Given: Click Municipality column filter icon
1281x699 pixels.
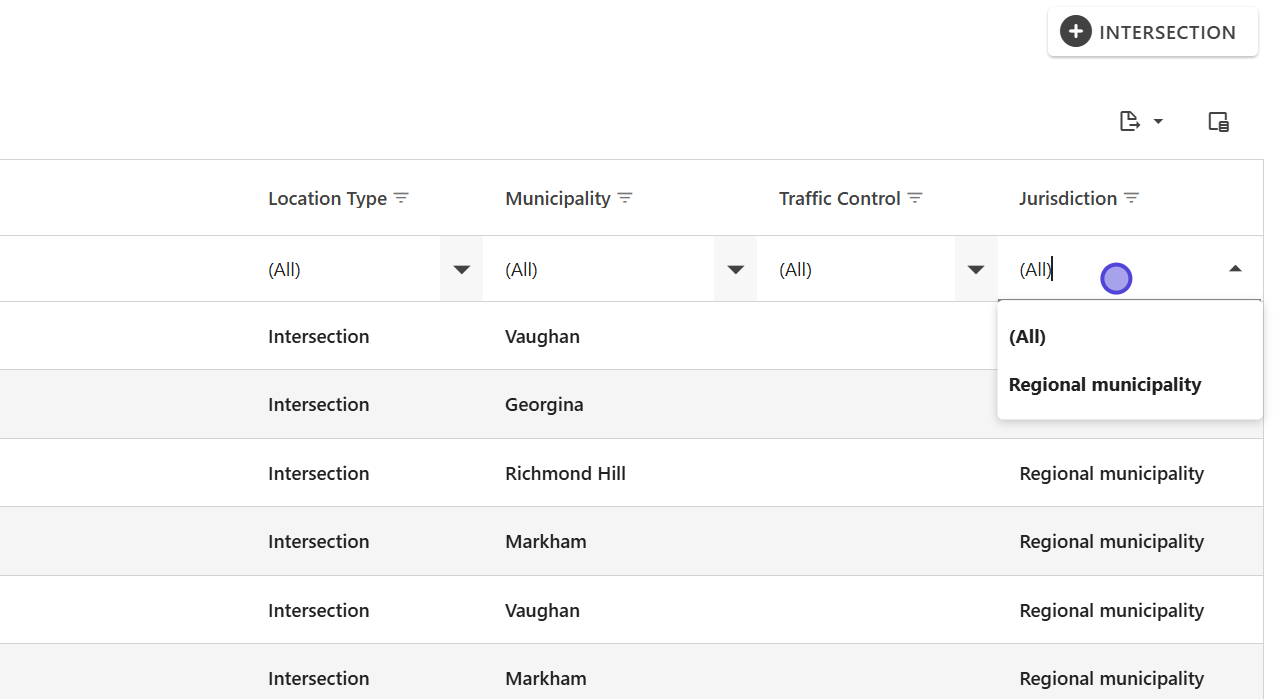Looking at the screenshot, I should coord(625,198).
